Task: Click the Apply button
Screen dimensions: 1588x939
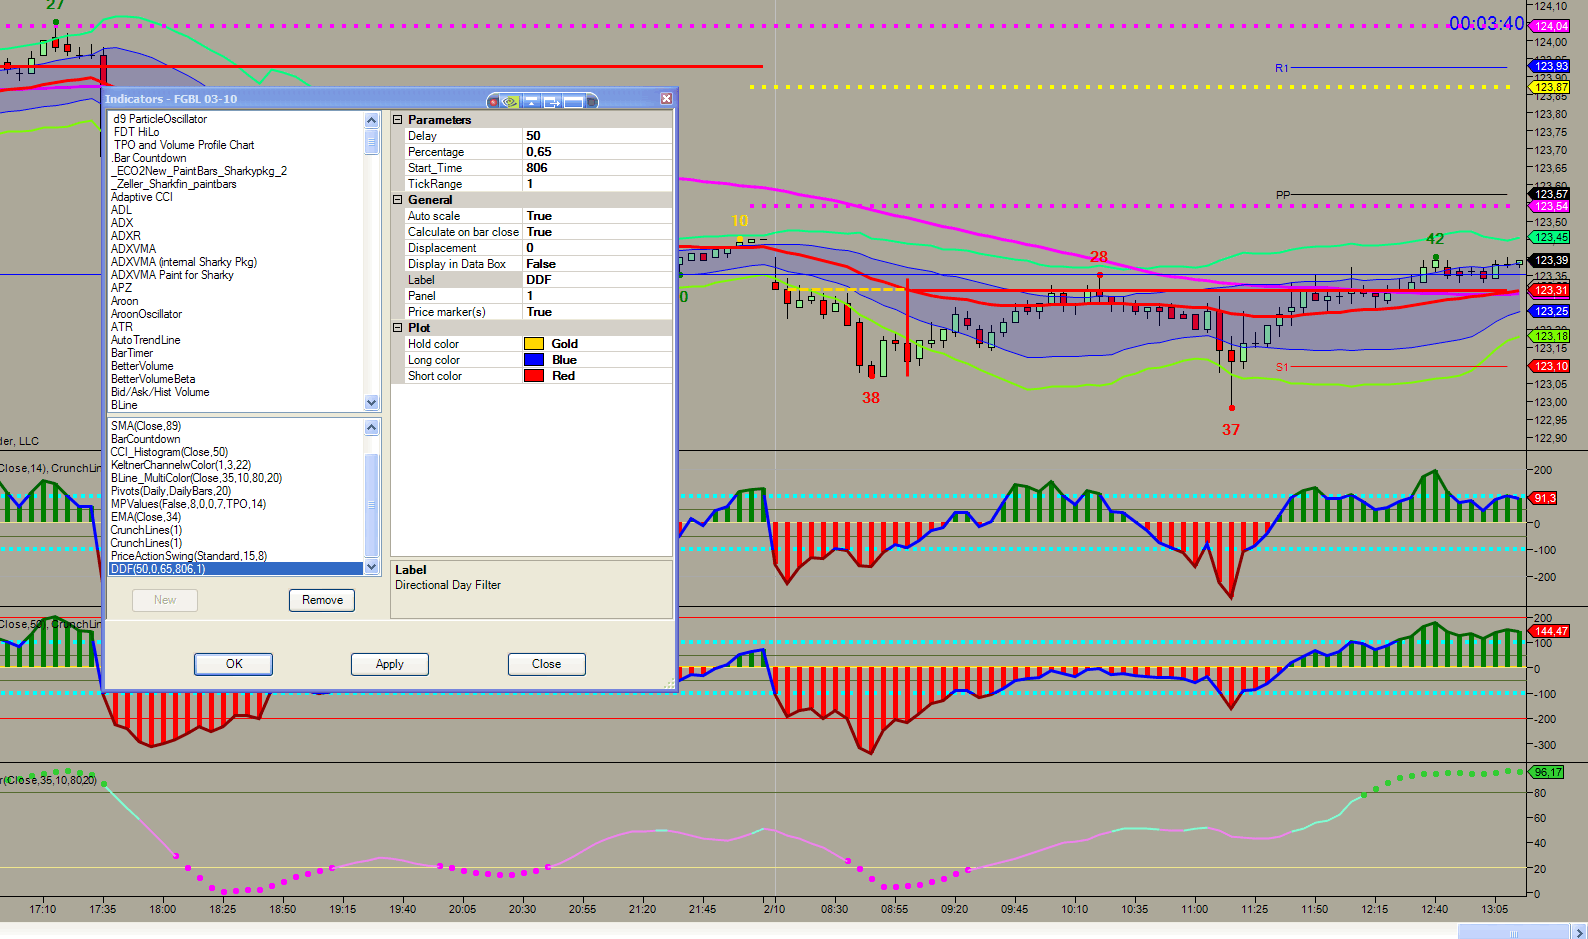Action: [390, 664]
